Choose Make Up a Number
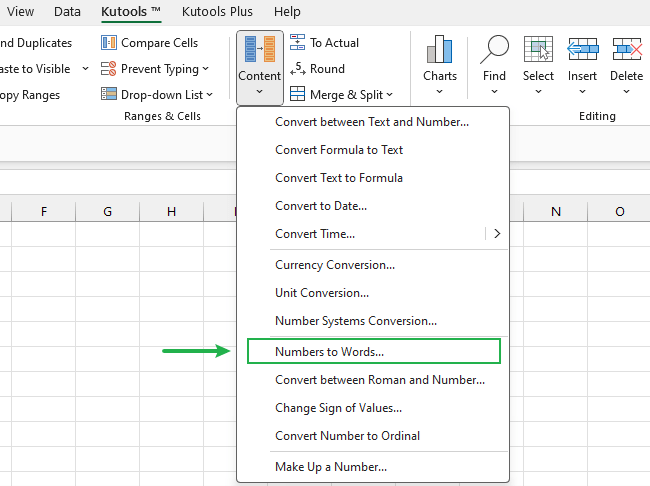 pyautogui.click(x=372, y=467)
